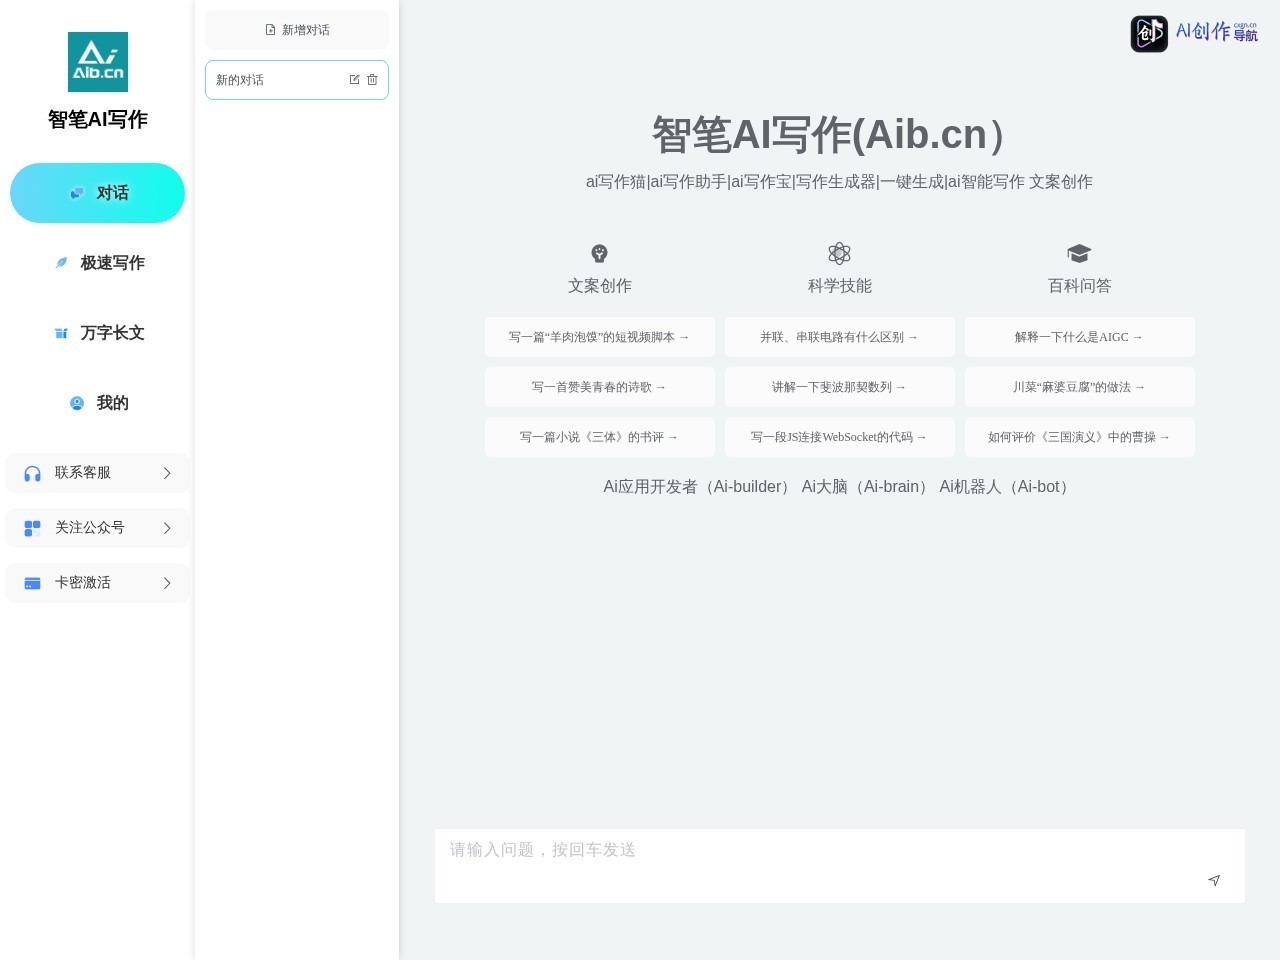Switch to 极速写作 section
This screenshot has height=960, width=1280.
click(98, 263)
